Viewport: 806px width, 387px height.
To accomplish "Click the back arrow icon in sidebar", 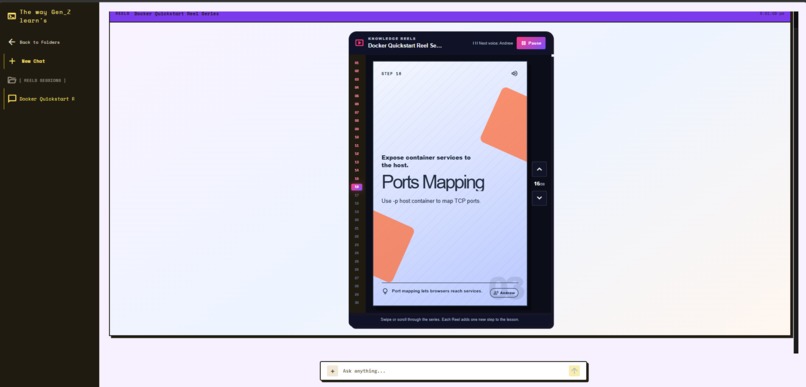I will [x=11, y=42].
